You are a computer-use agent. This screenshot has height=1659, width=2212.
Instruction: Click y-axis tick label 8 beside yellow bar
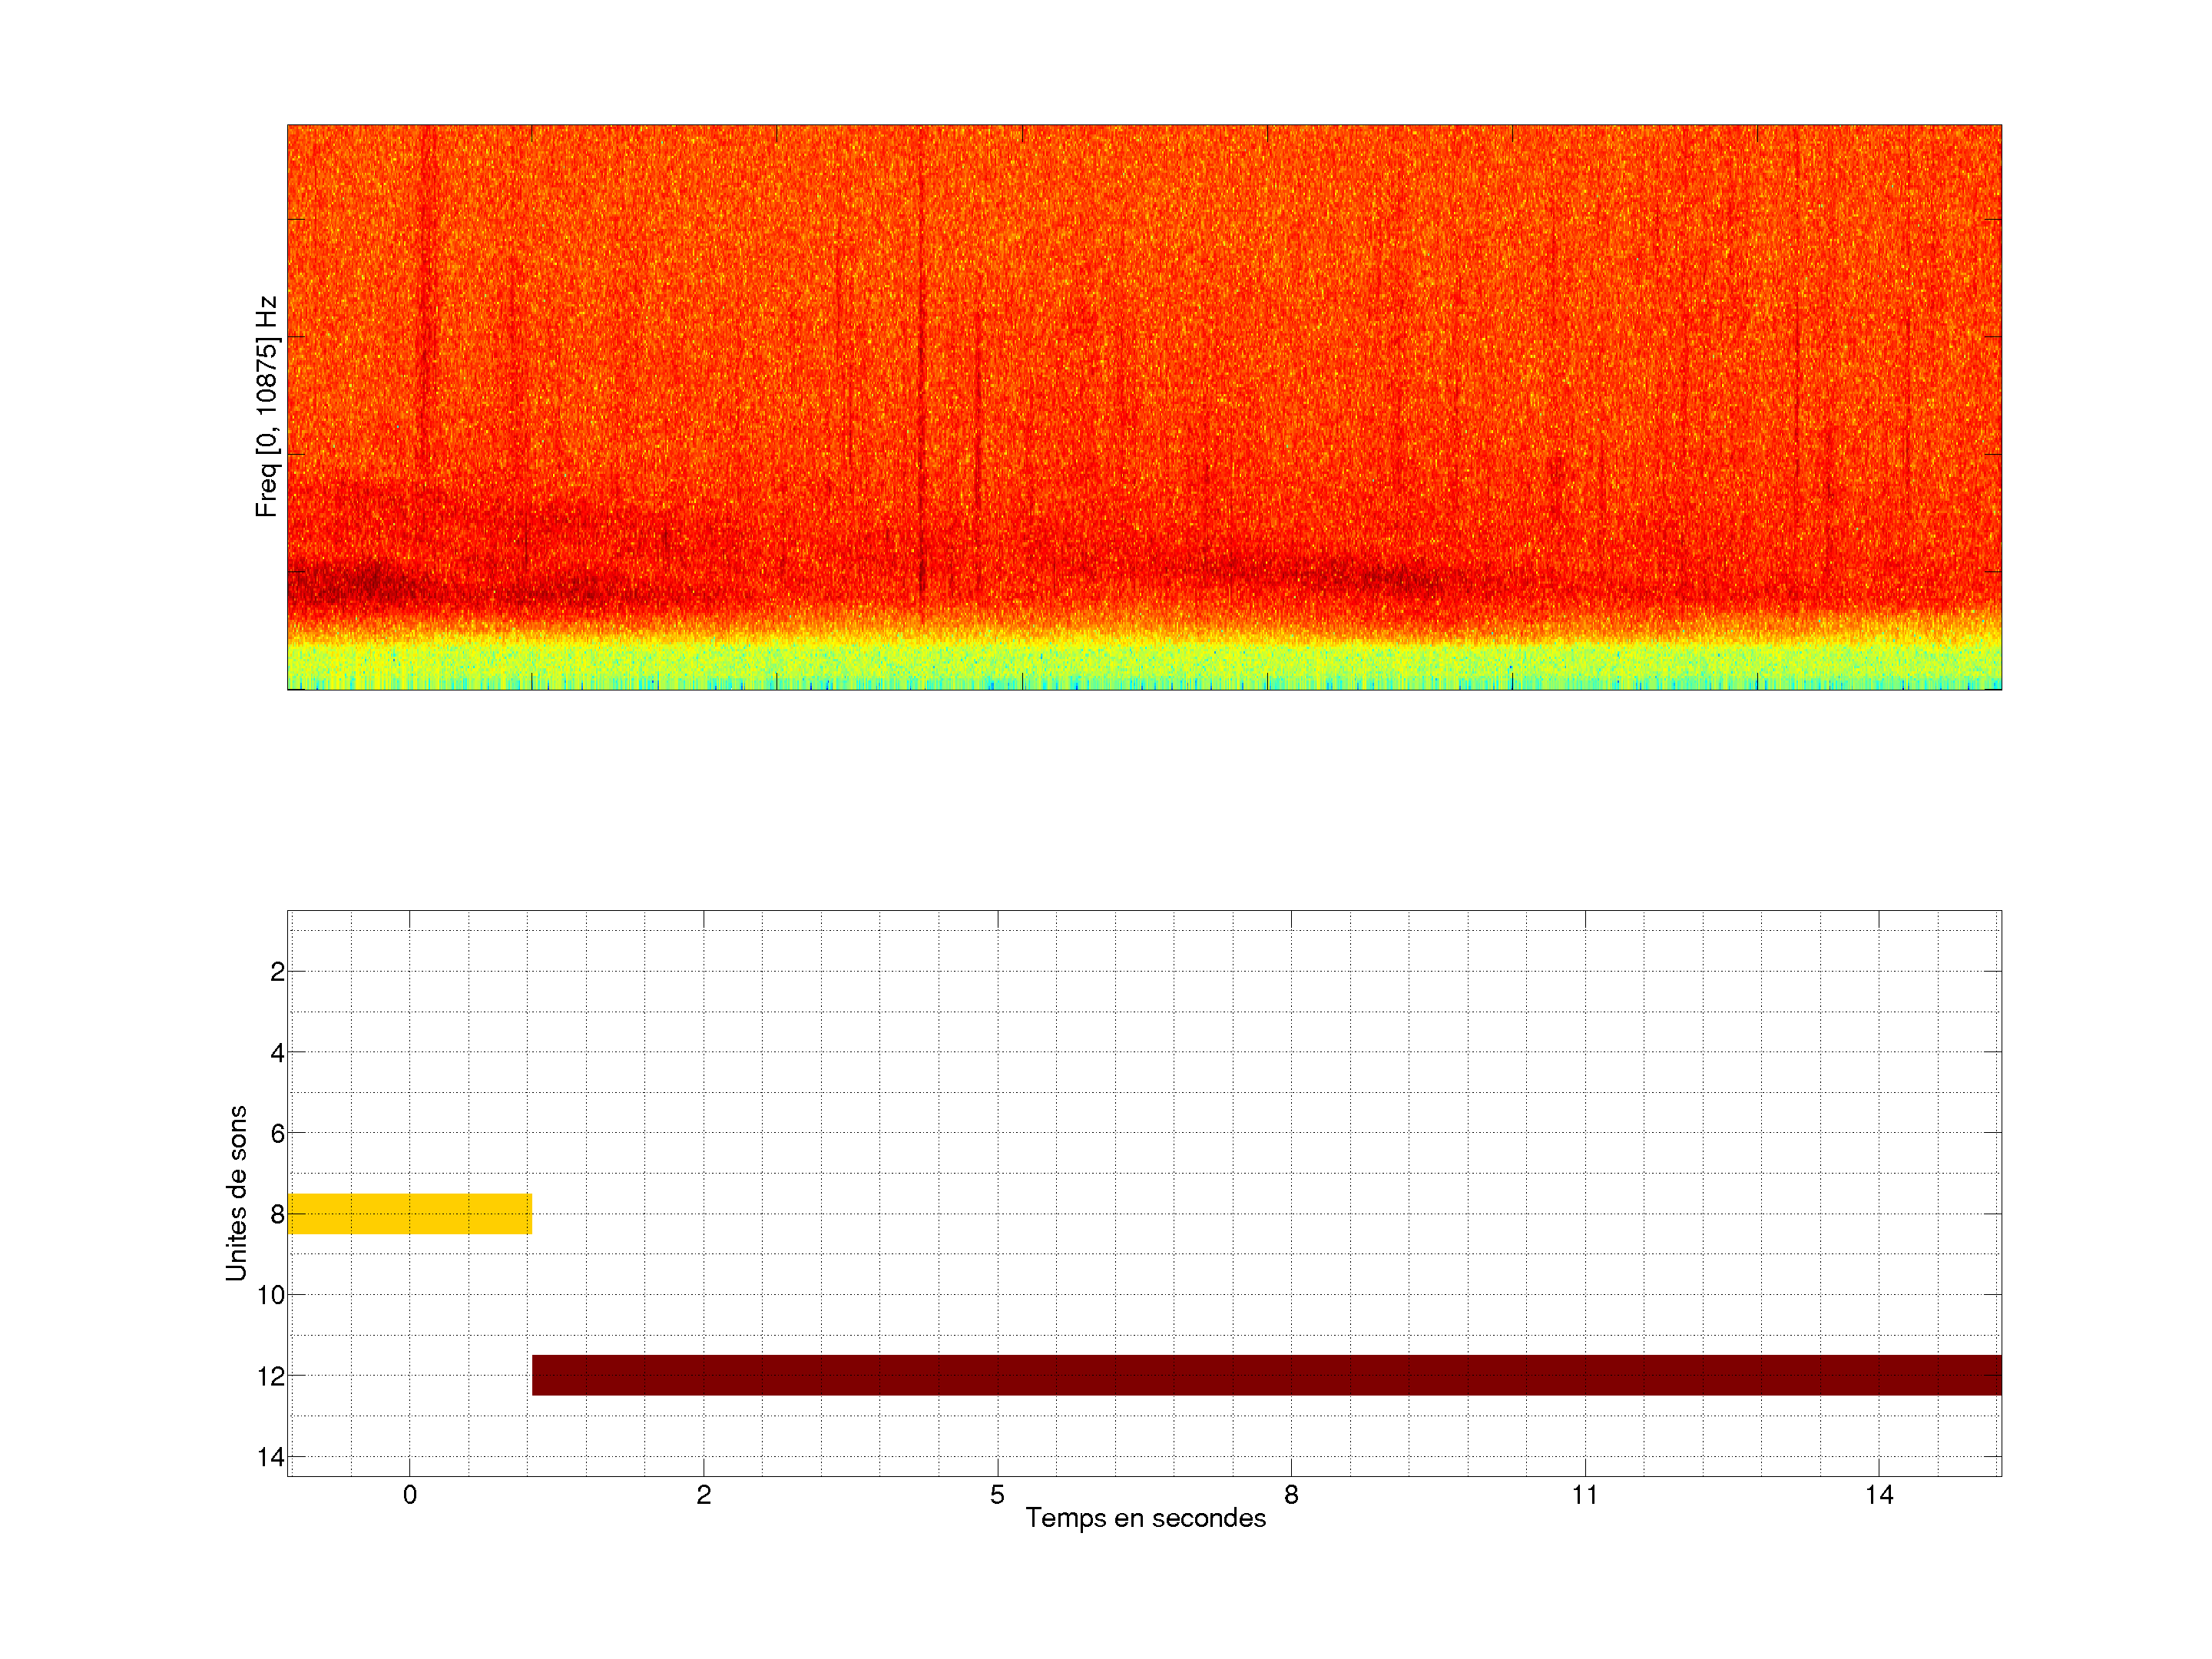pyautogui.click(x=277, y=1215)
